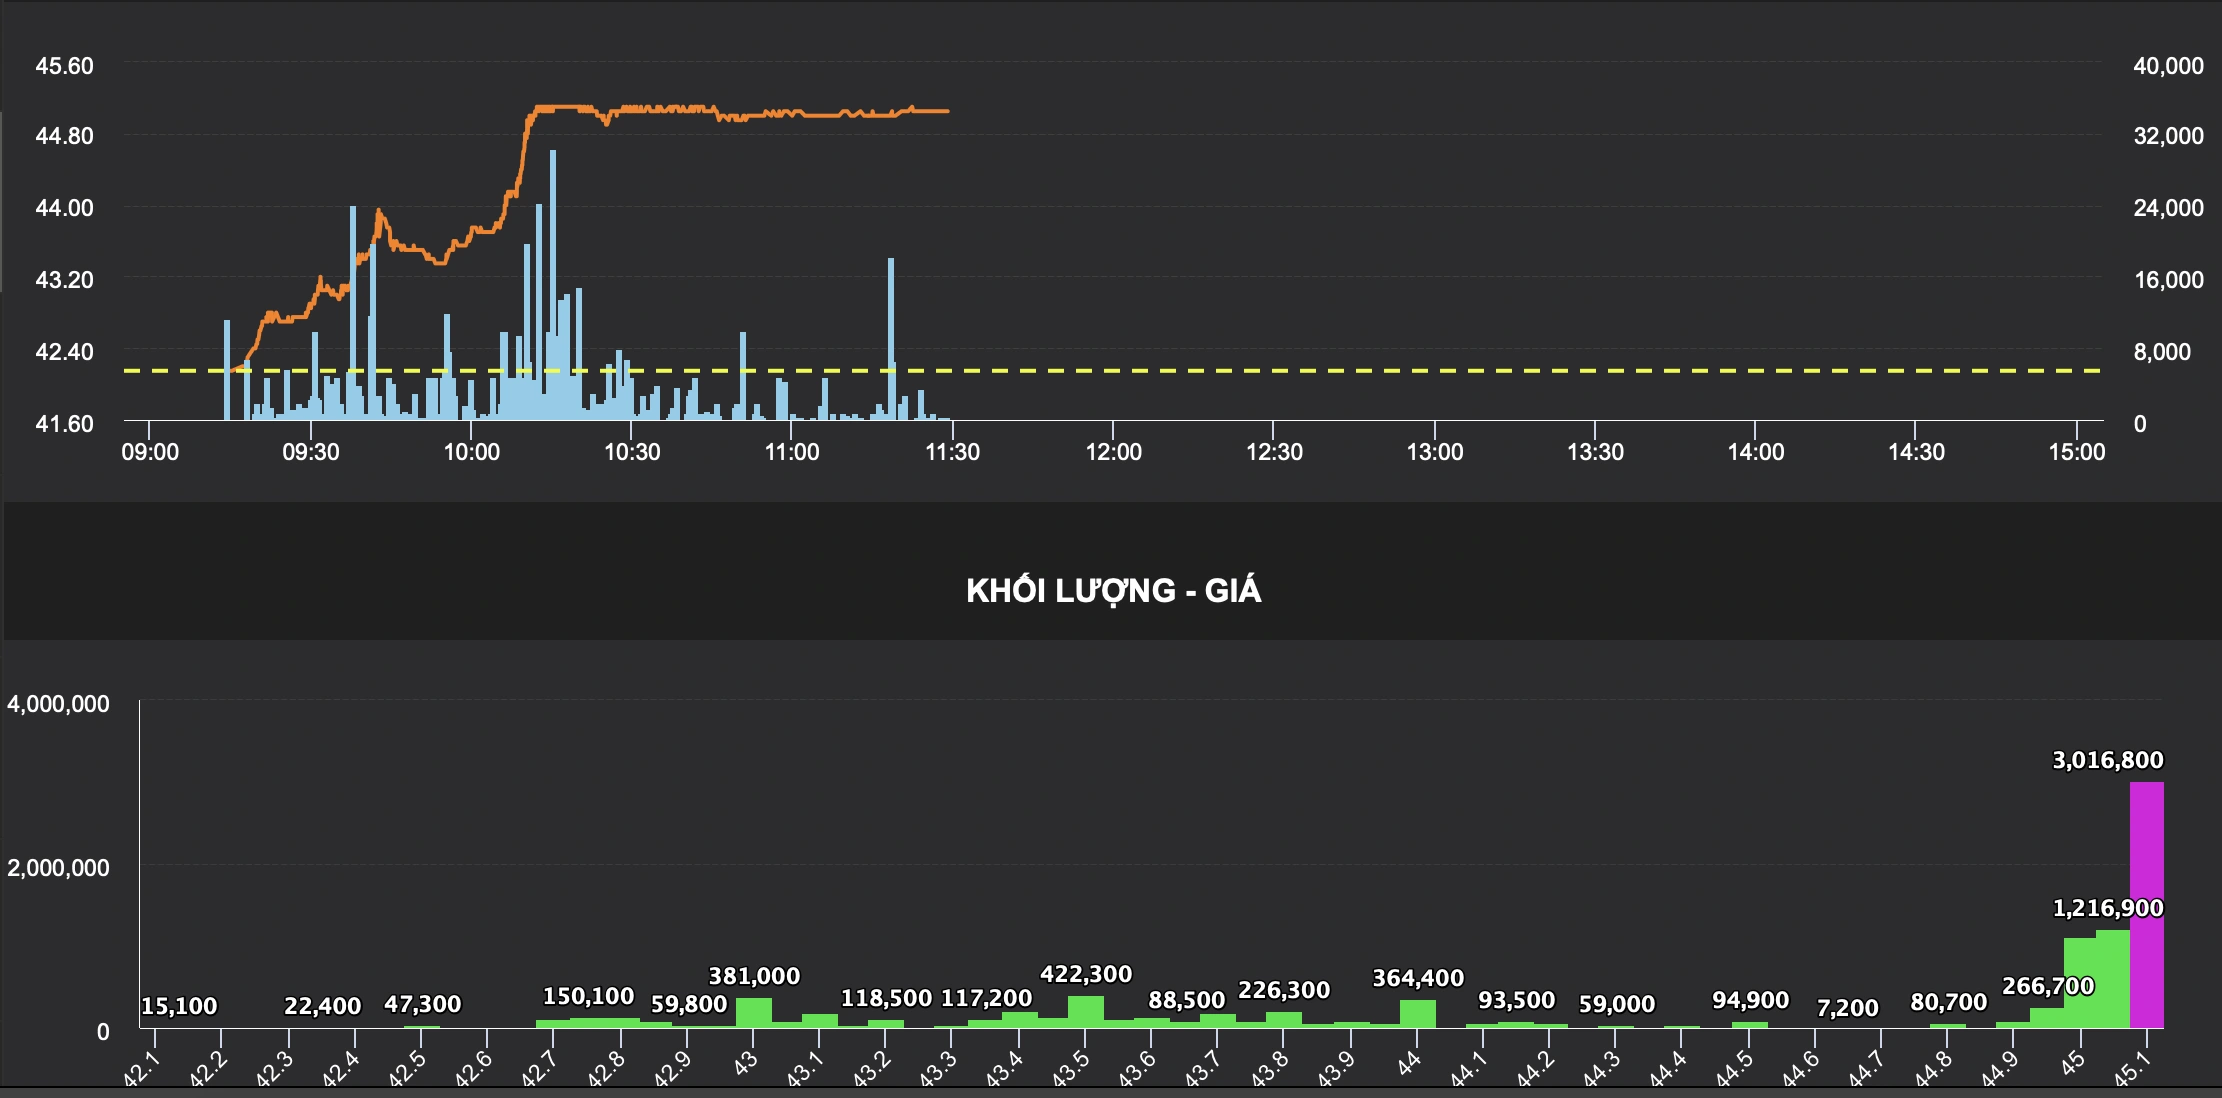Click the 94,900 volume label
Viewport: 2222px width, 1098px height.
(1750, 1000)
